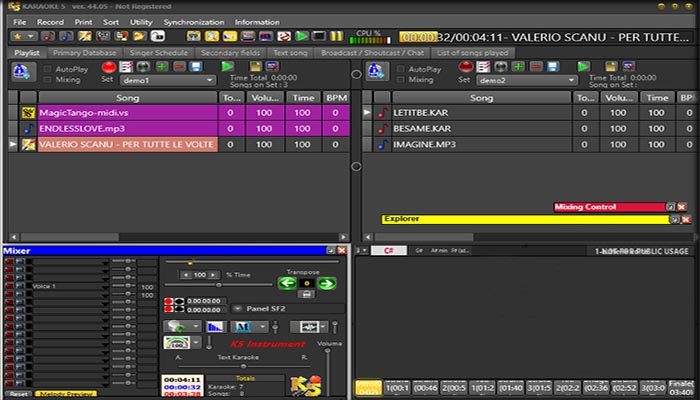Open the Utility menu

(x=141, y=22)
